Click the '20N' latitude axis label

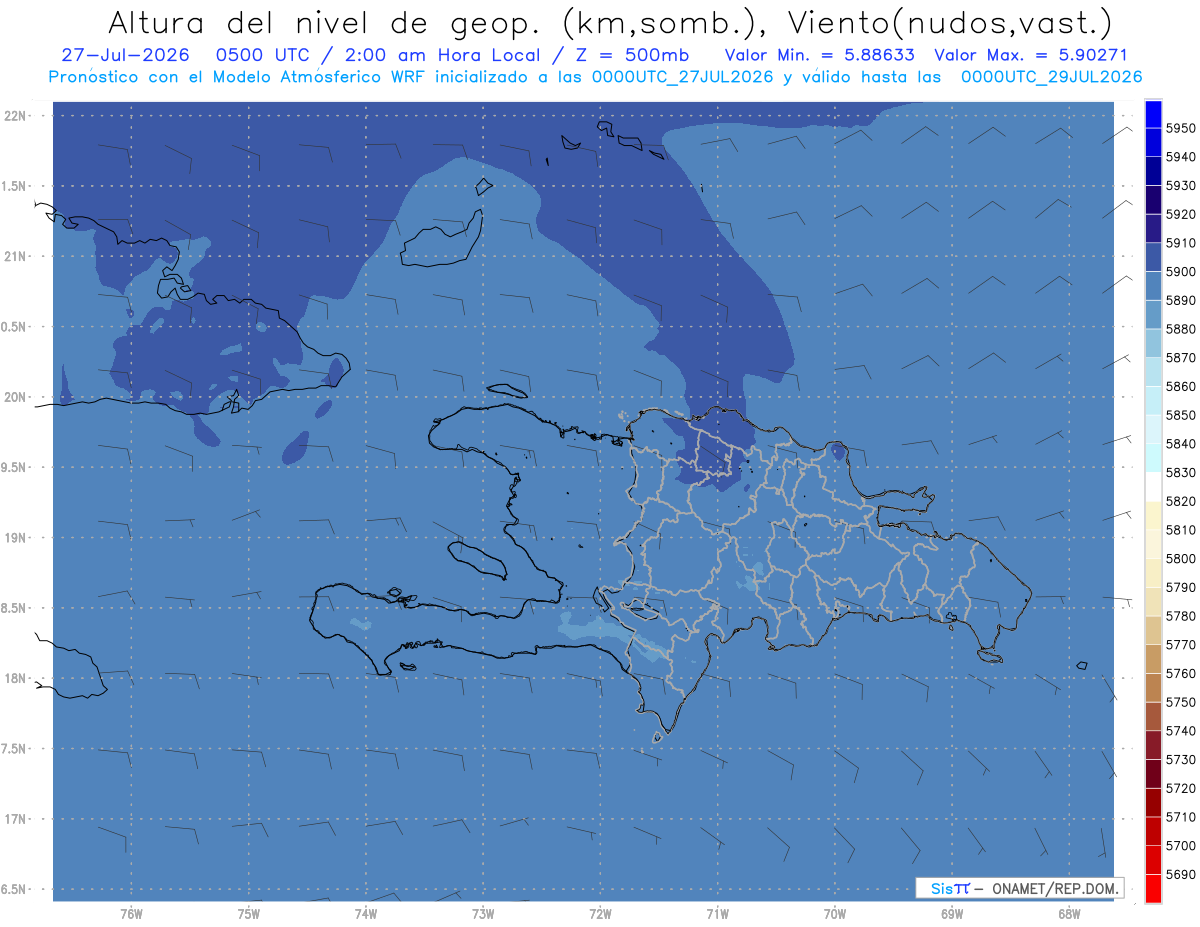point(15,397)
